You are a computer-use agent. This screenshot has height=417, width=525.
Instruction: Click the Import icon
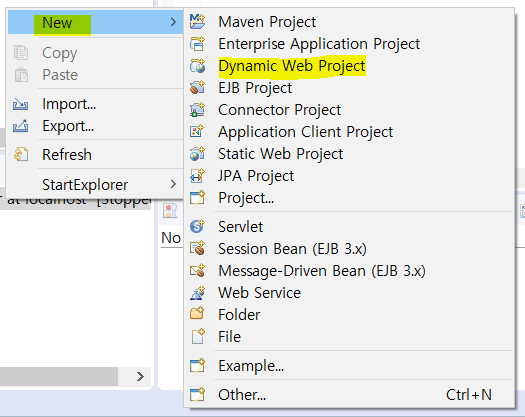click(20, 104)
